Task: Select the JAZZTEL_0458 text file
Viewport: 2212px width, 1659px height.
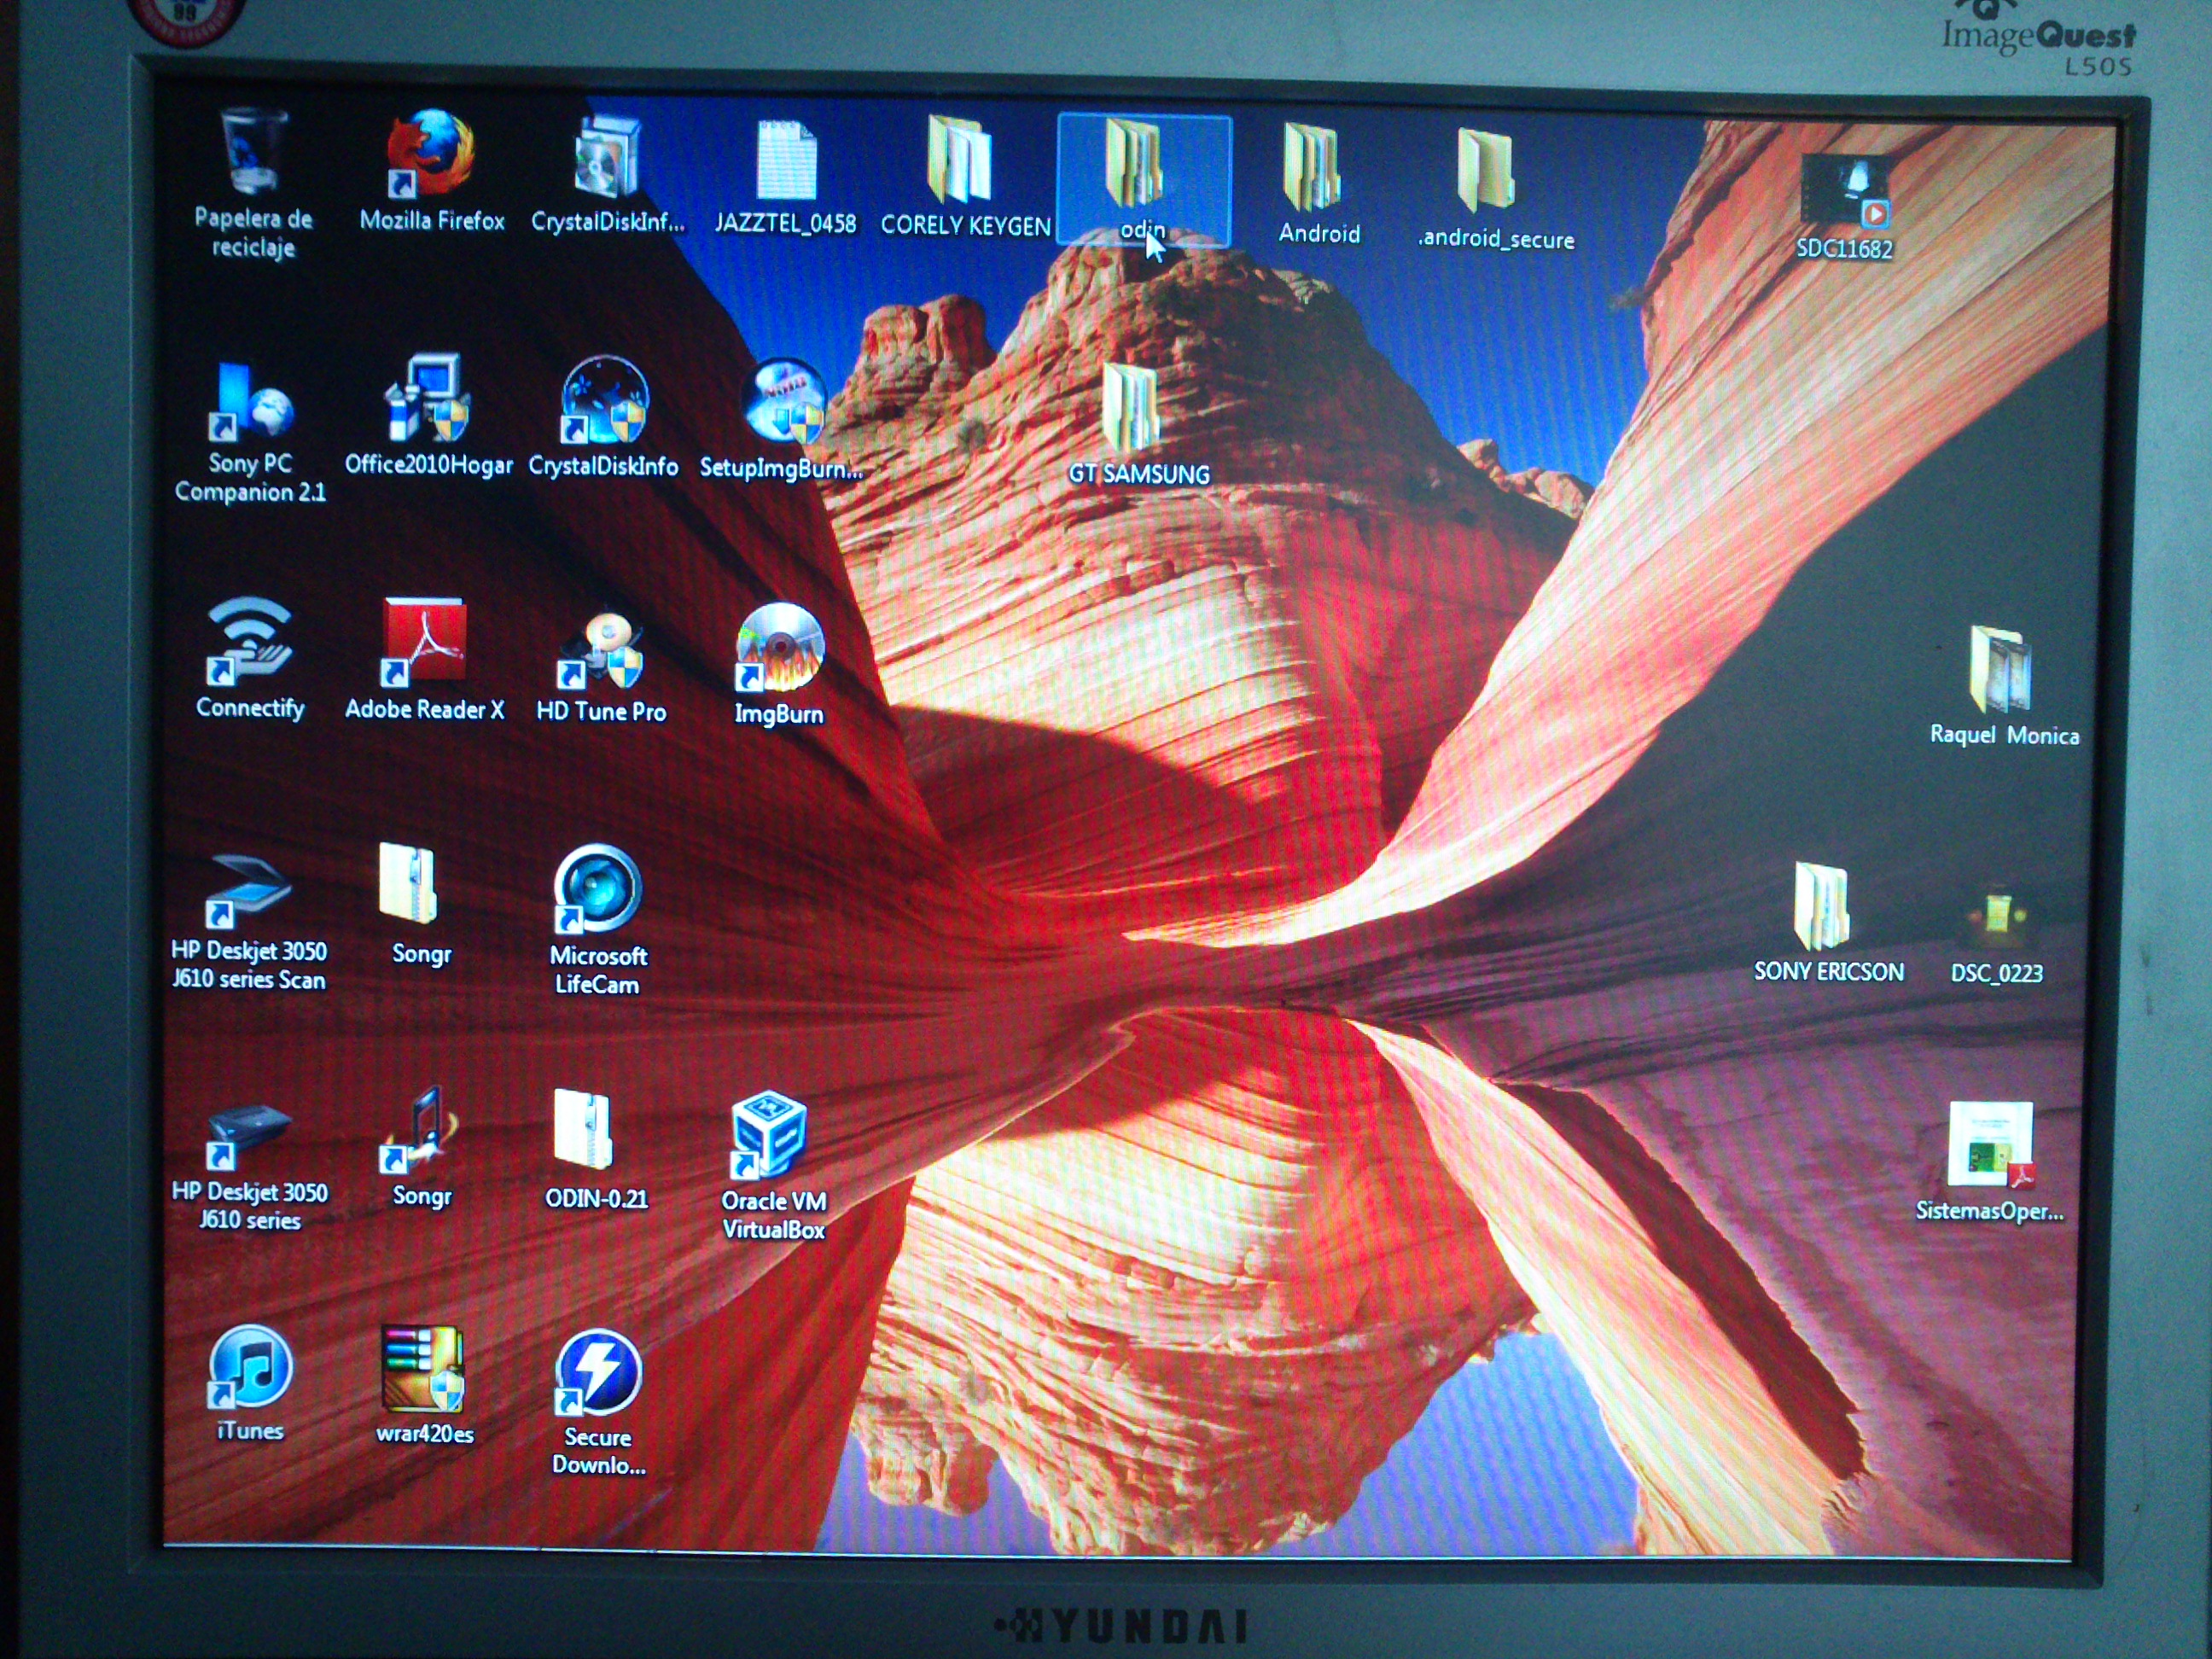Action: coord(786,162)
